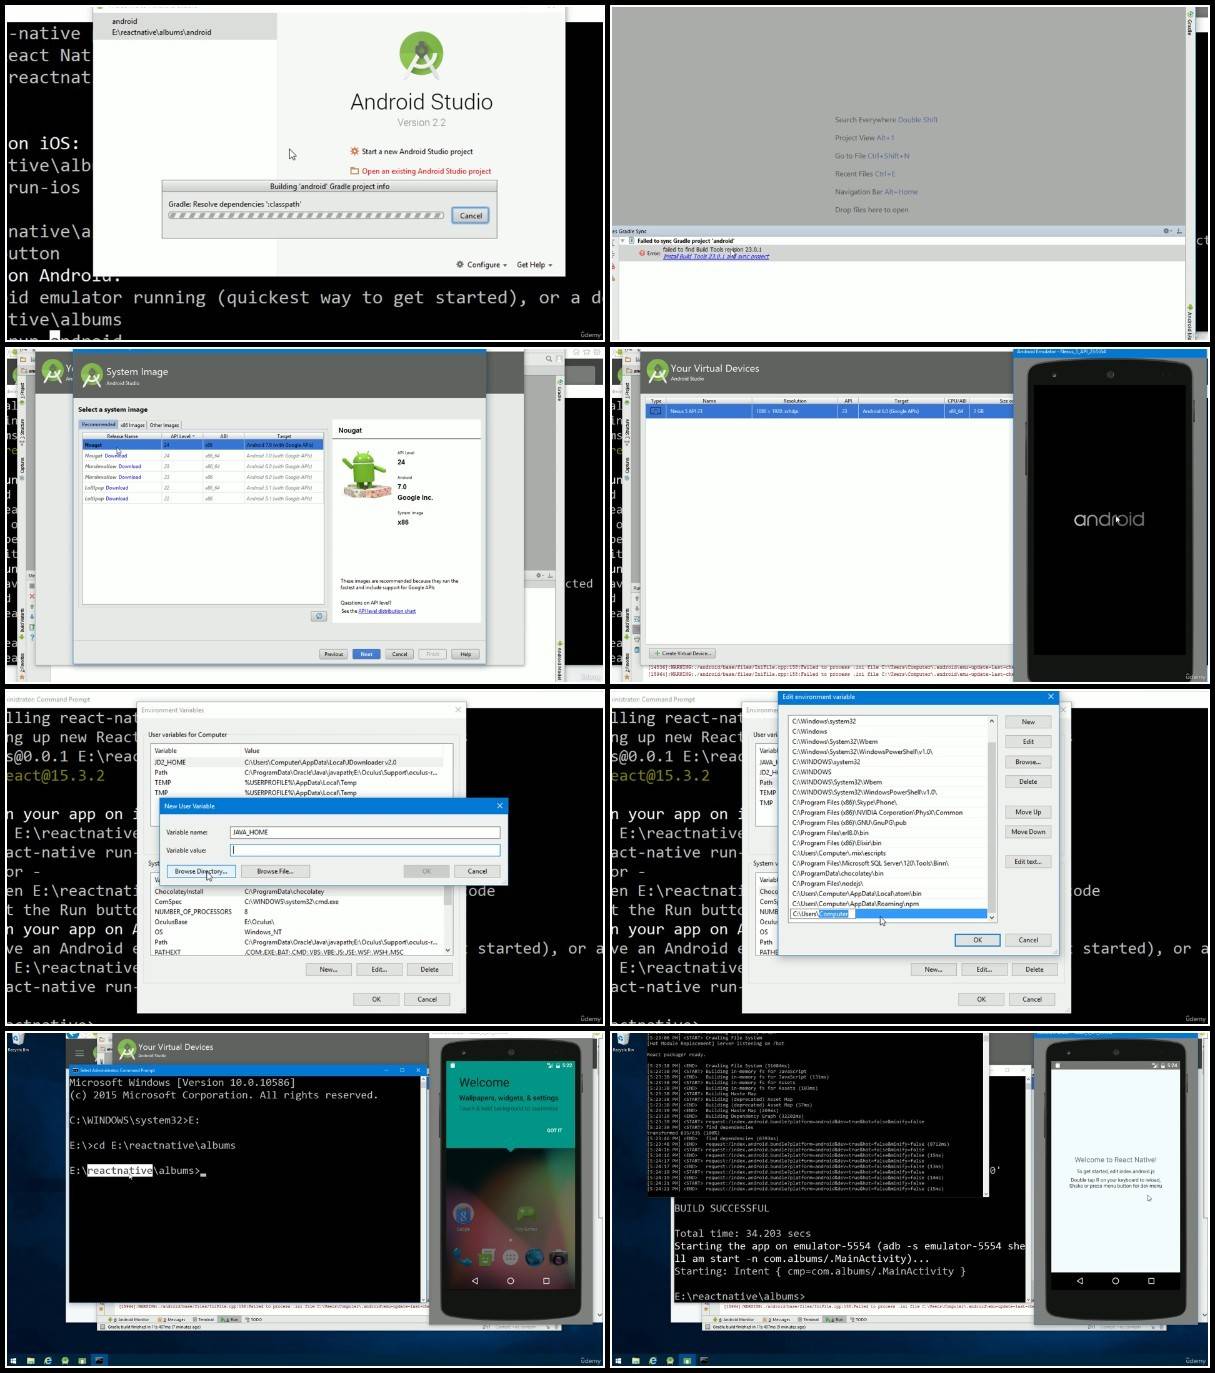Click Previous in the System Image dialog

point(333,654)
